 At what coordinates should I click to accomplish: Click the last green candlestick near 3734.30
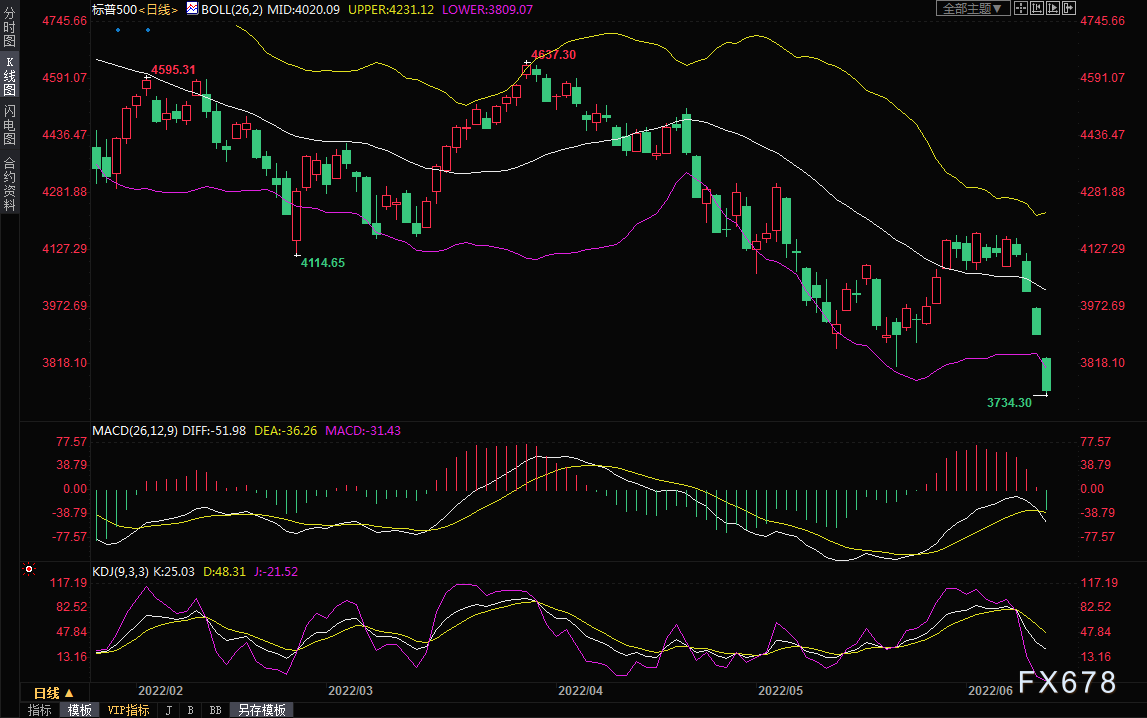click(1047, 374)
